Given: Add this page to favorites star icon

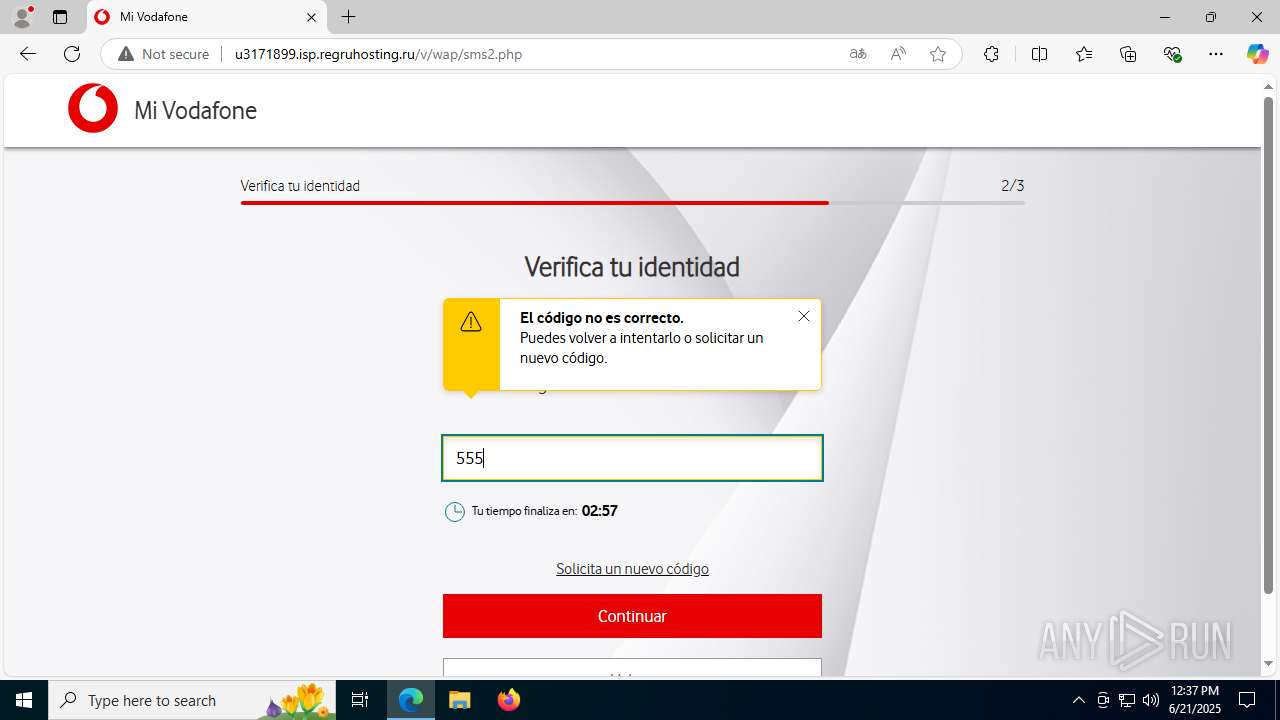Looking at the screenshot, I should [938, 54].
